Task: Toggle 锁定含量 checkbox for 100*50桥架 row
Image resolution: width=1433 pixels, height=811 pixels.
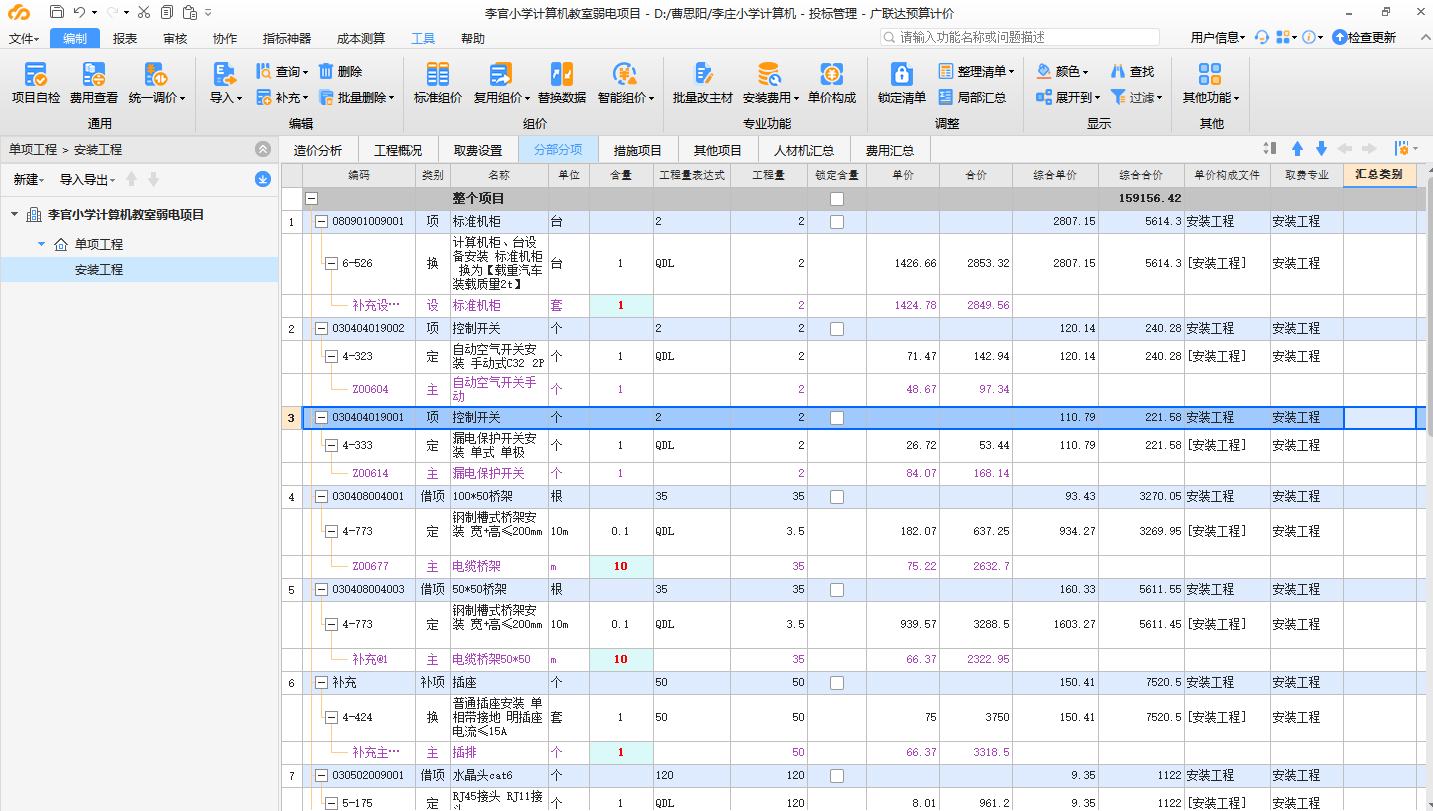Action: (x=837, y=497)
